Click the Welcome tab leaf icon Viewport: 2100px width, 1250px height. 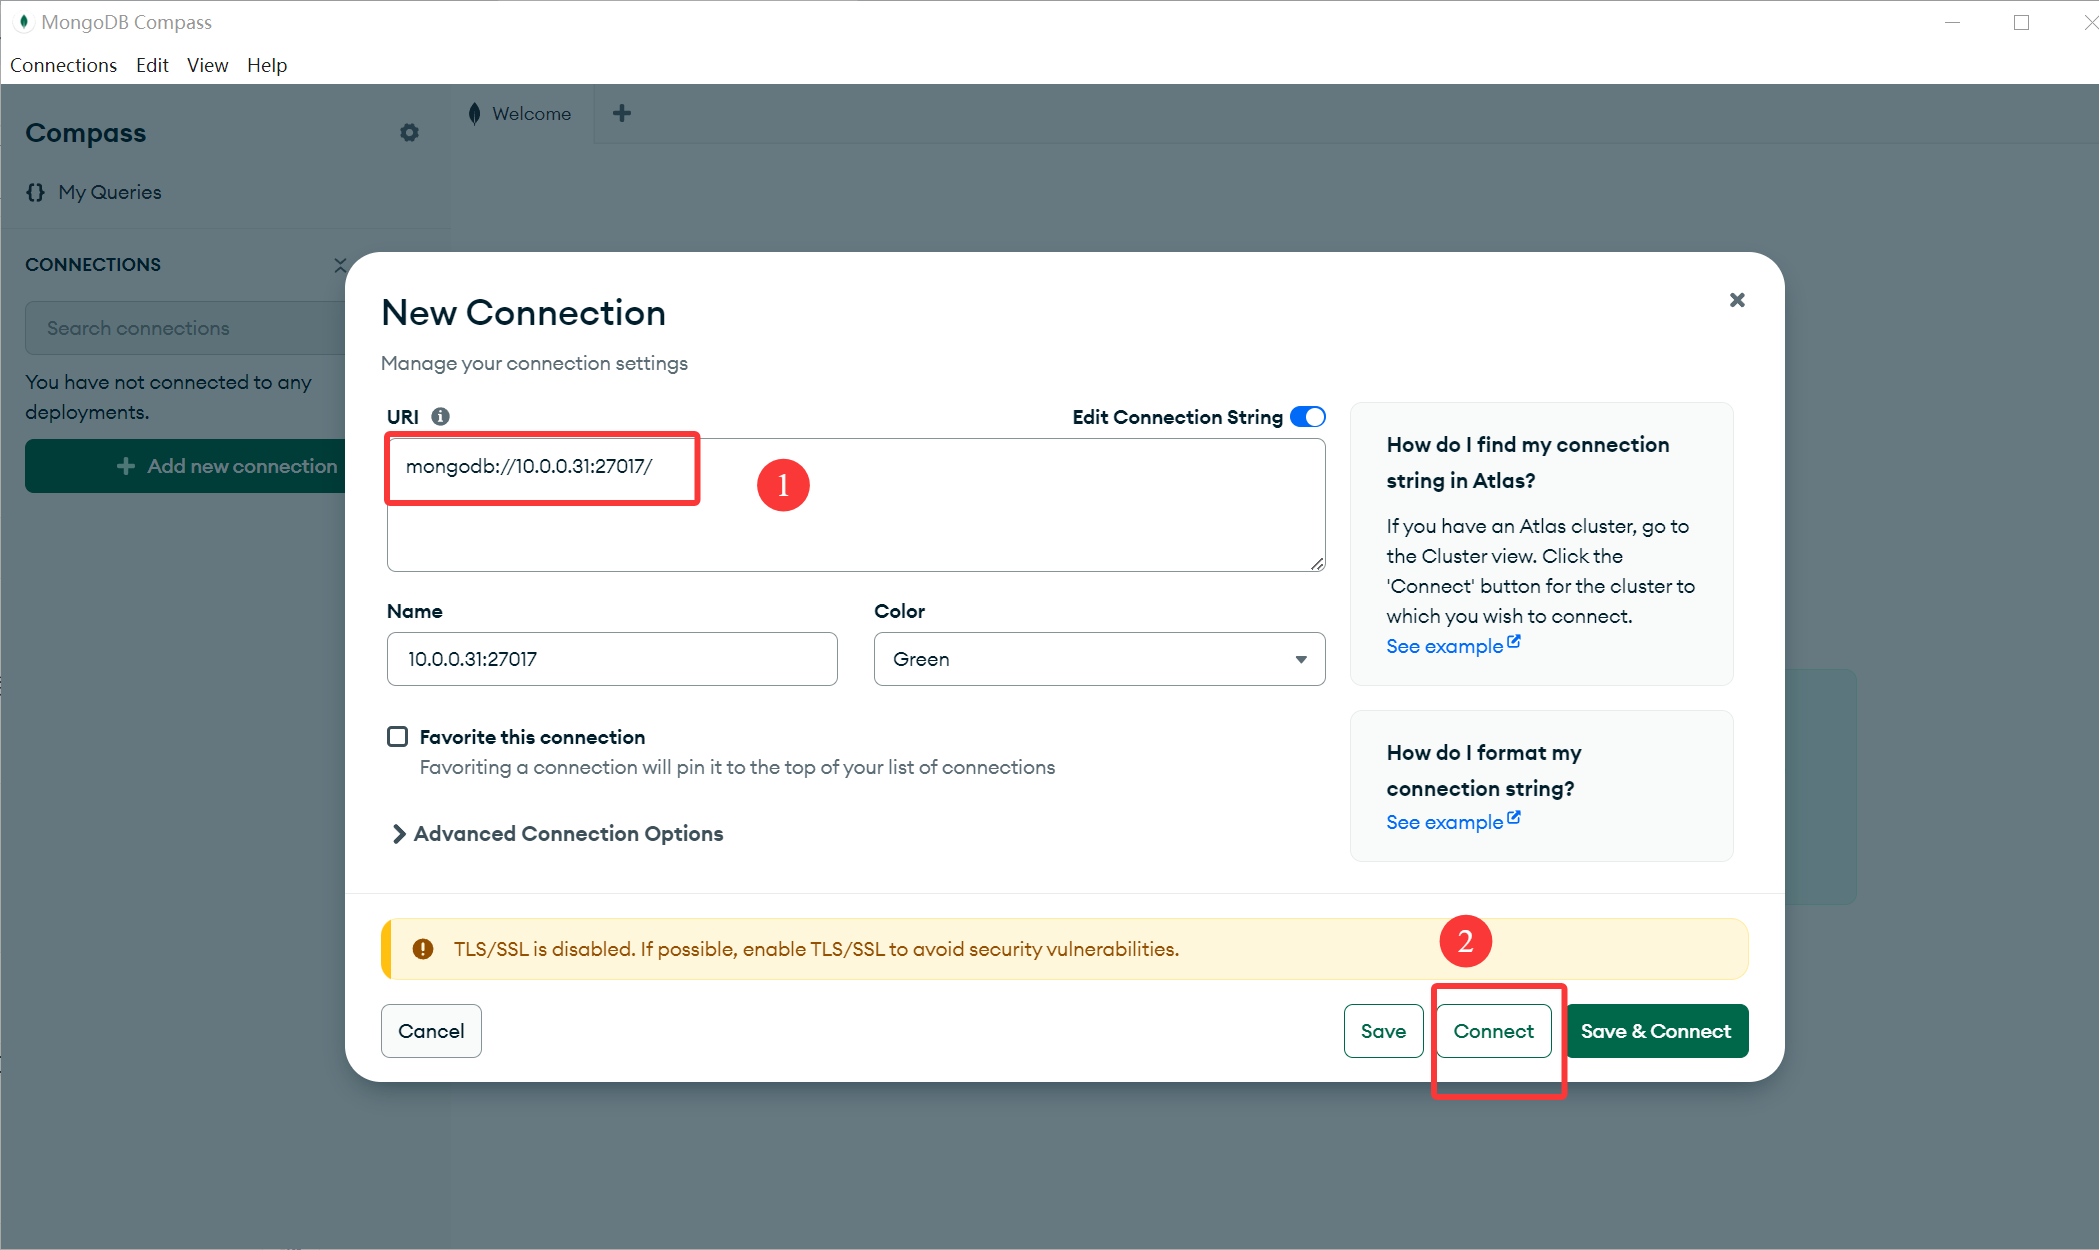pos(474,113)
